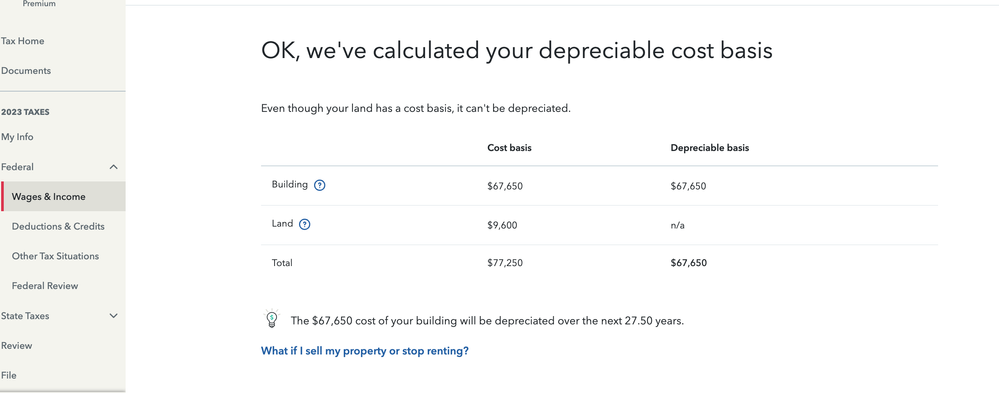Screen dimensions: 999x393
Task: Open Federal Review item
Action: point(45,286)
